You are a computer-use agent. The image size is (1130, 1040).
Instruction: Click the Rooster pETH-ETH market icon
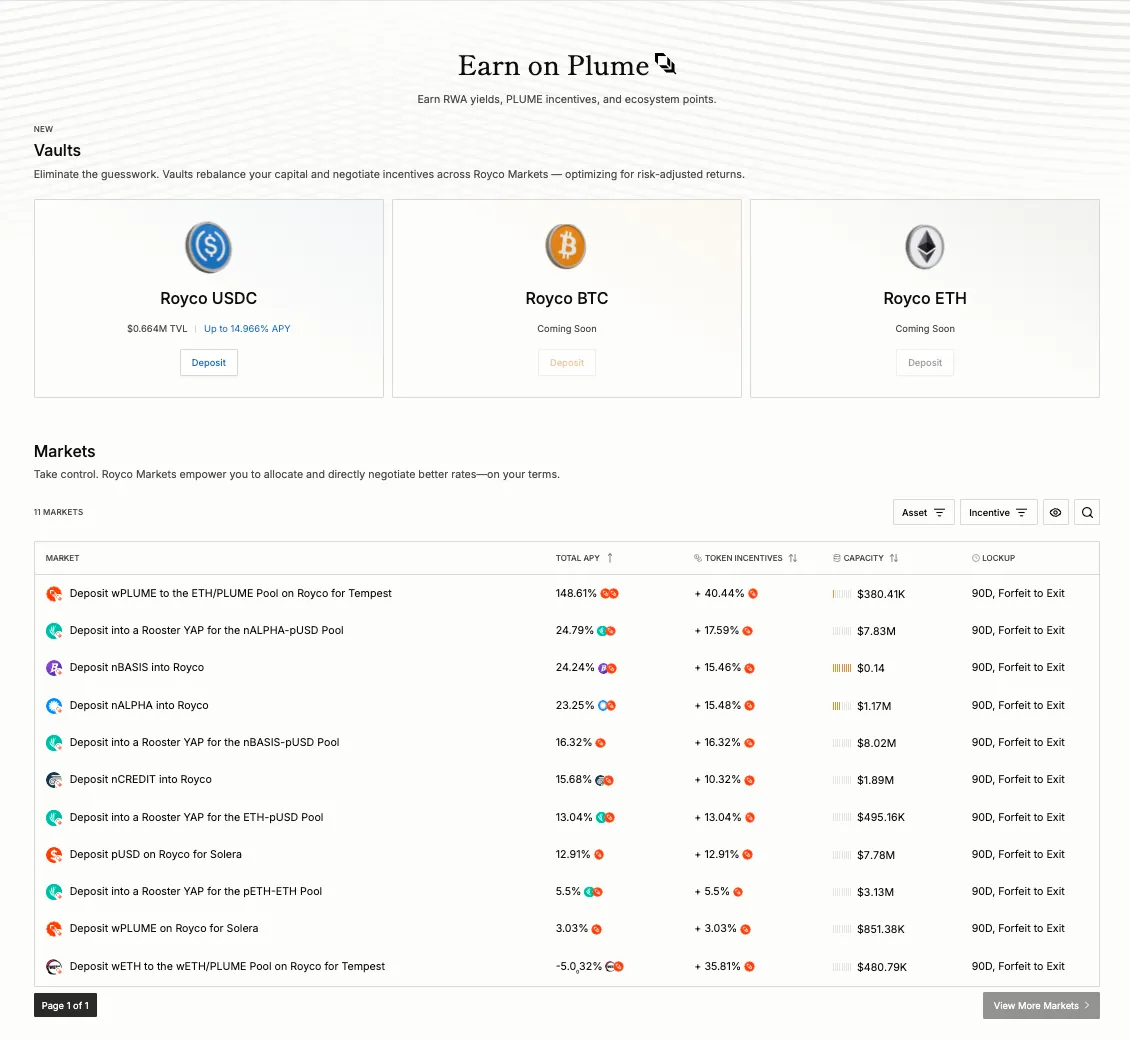coord(53,892)
